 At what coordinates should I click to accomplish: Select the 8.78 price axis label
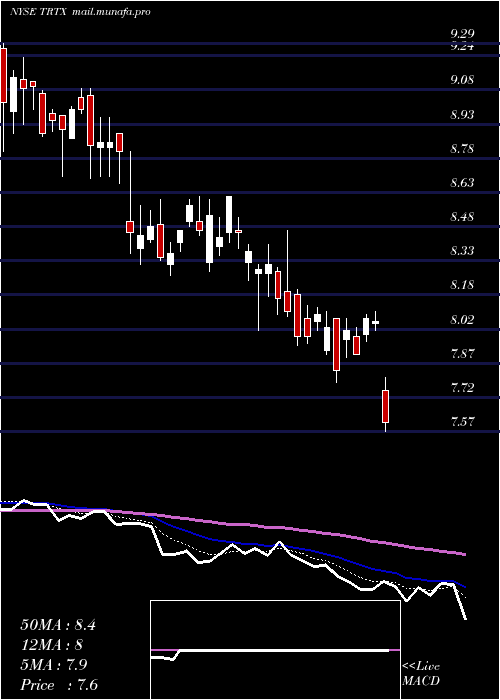[462, 148]
